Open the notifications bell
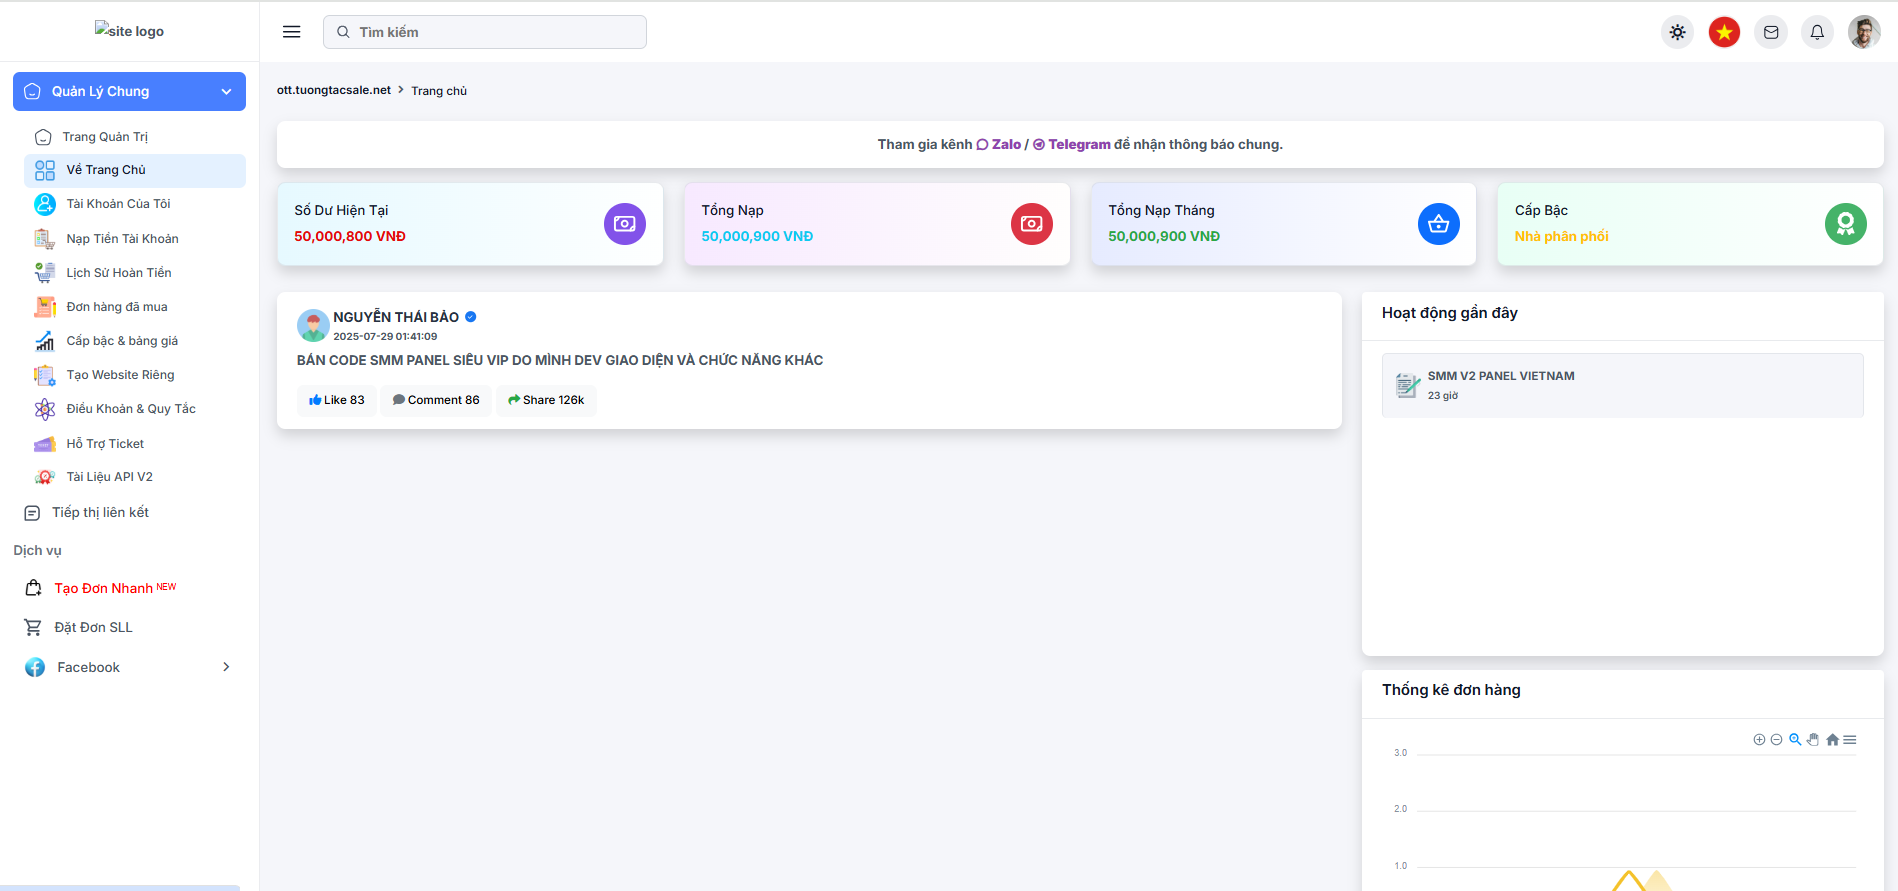This screenshot has height=891, width=1898. 1817,32
